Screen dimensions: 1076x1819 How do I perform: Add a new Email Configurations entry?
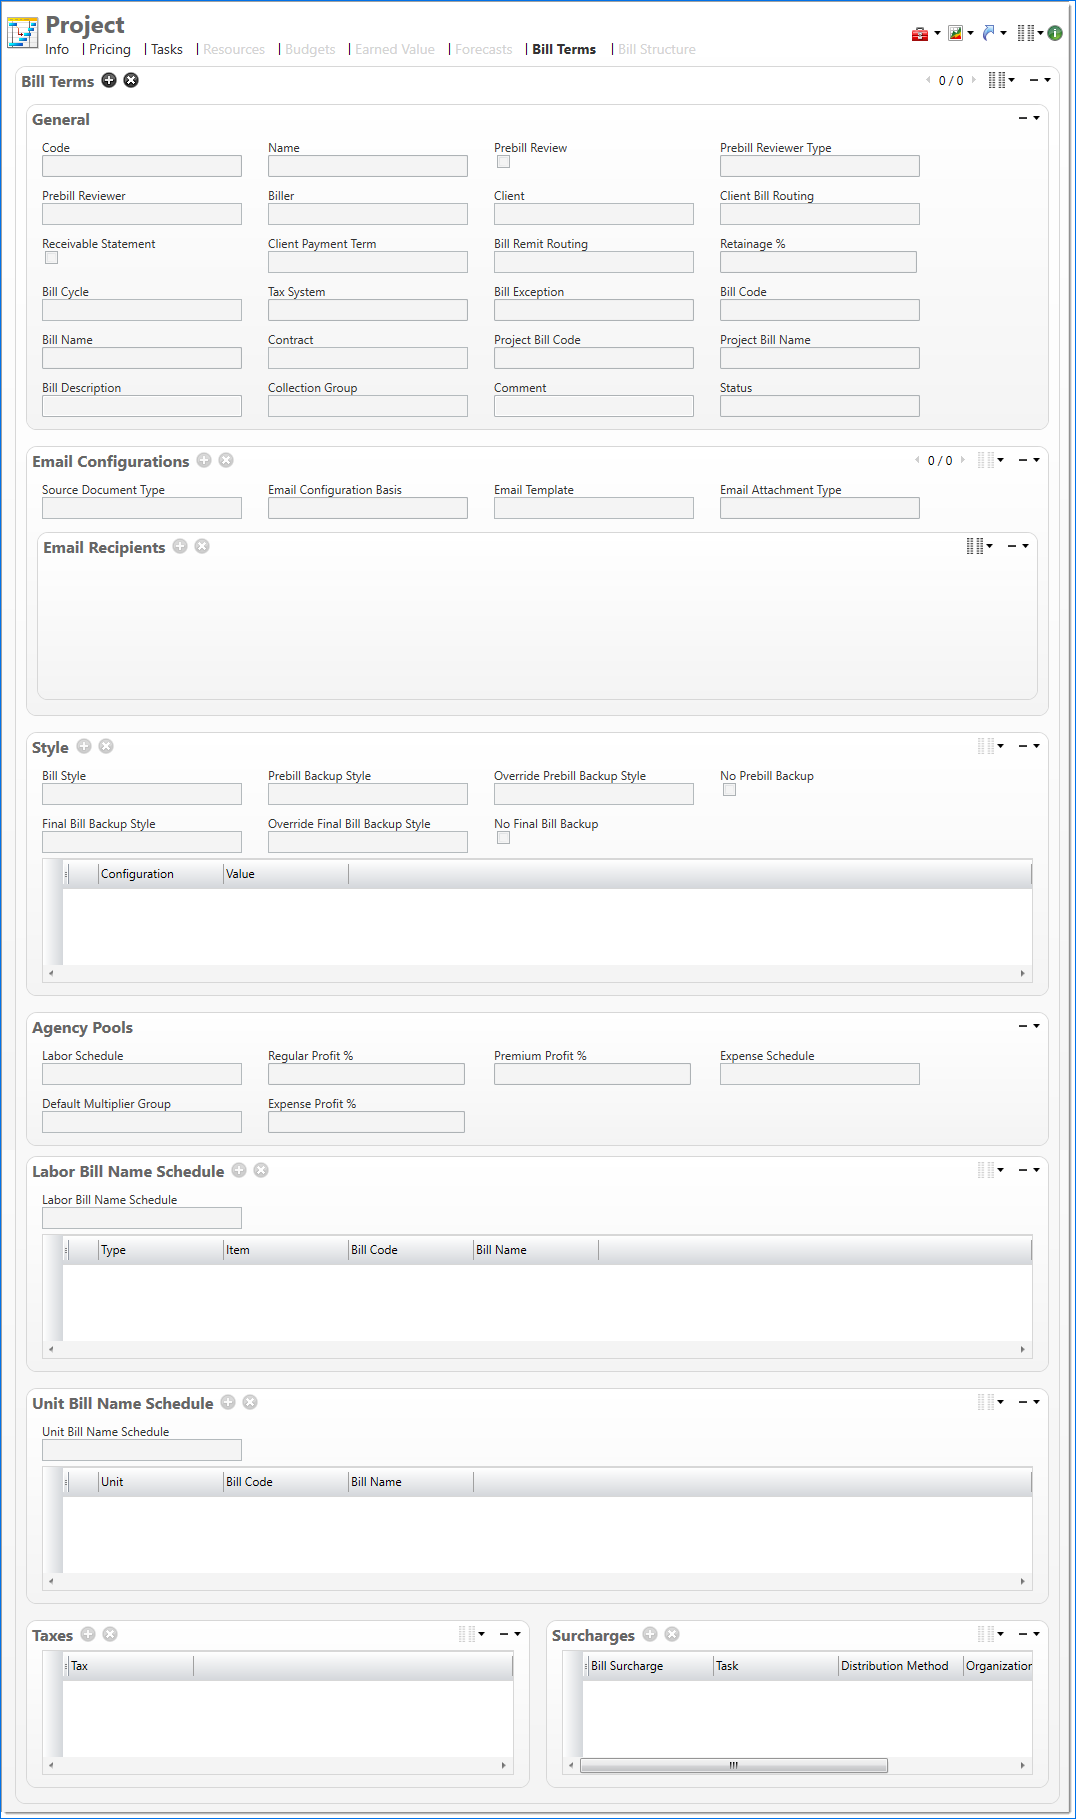tap(204, 460)
